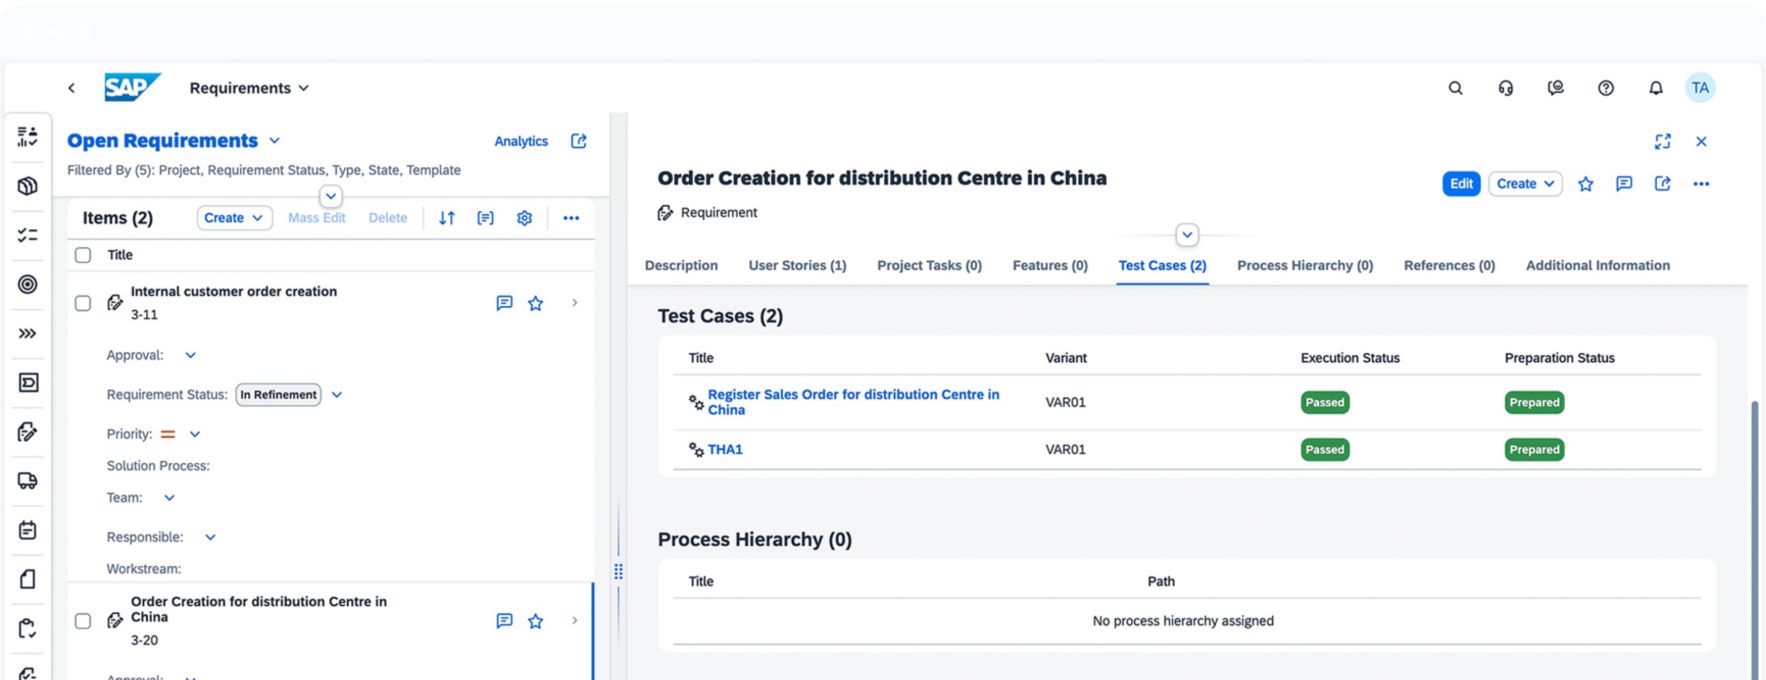Open sort options in Items toolbar

447,218
